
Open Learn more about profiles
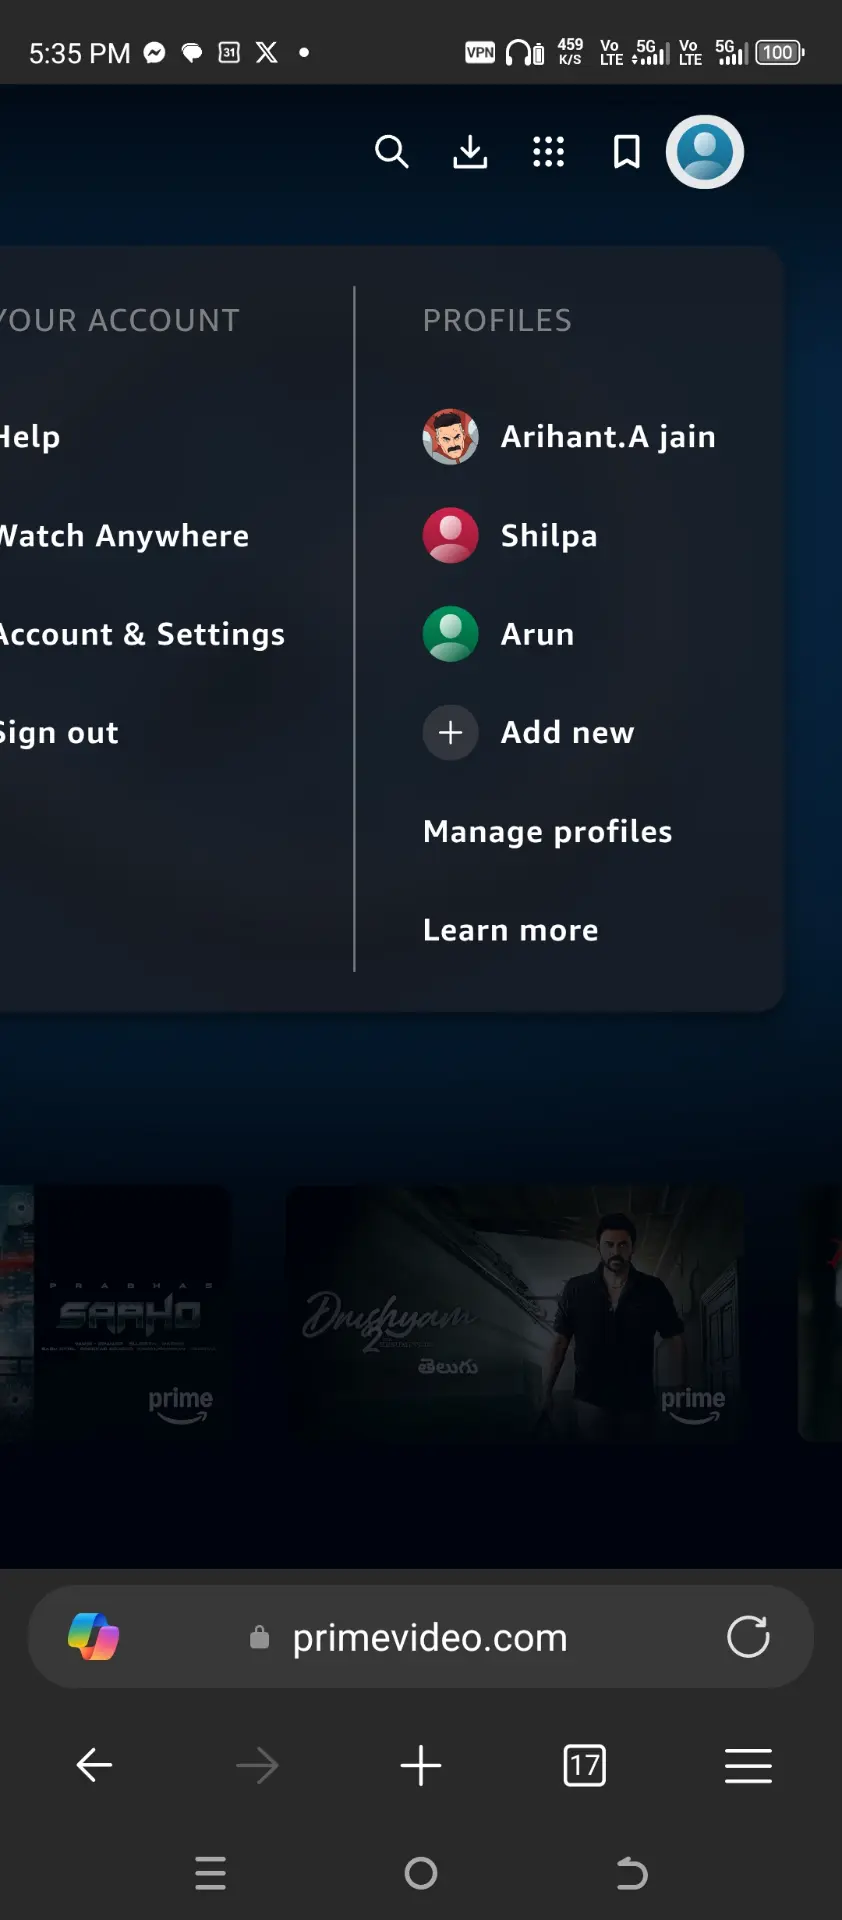[x=510, y=931]
